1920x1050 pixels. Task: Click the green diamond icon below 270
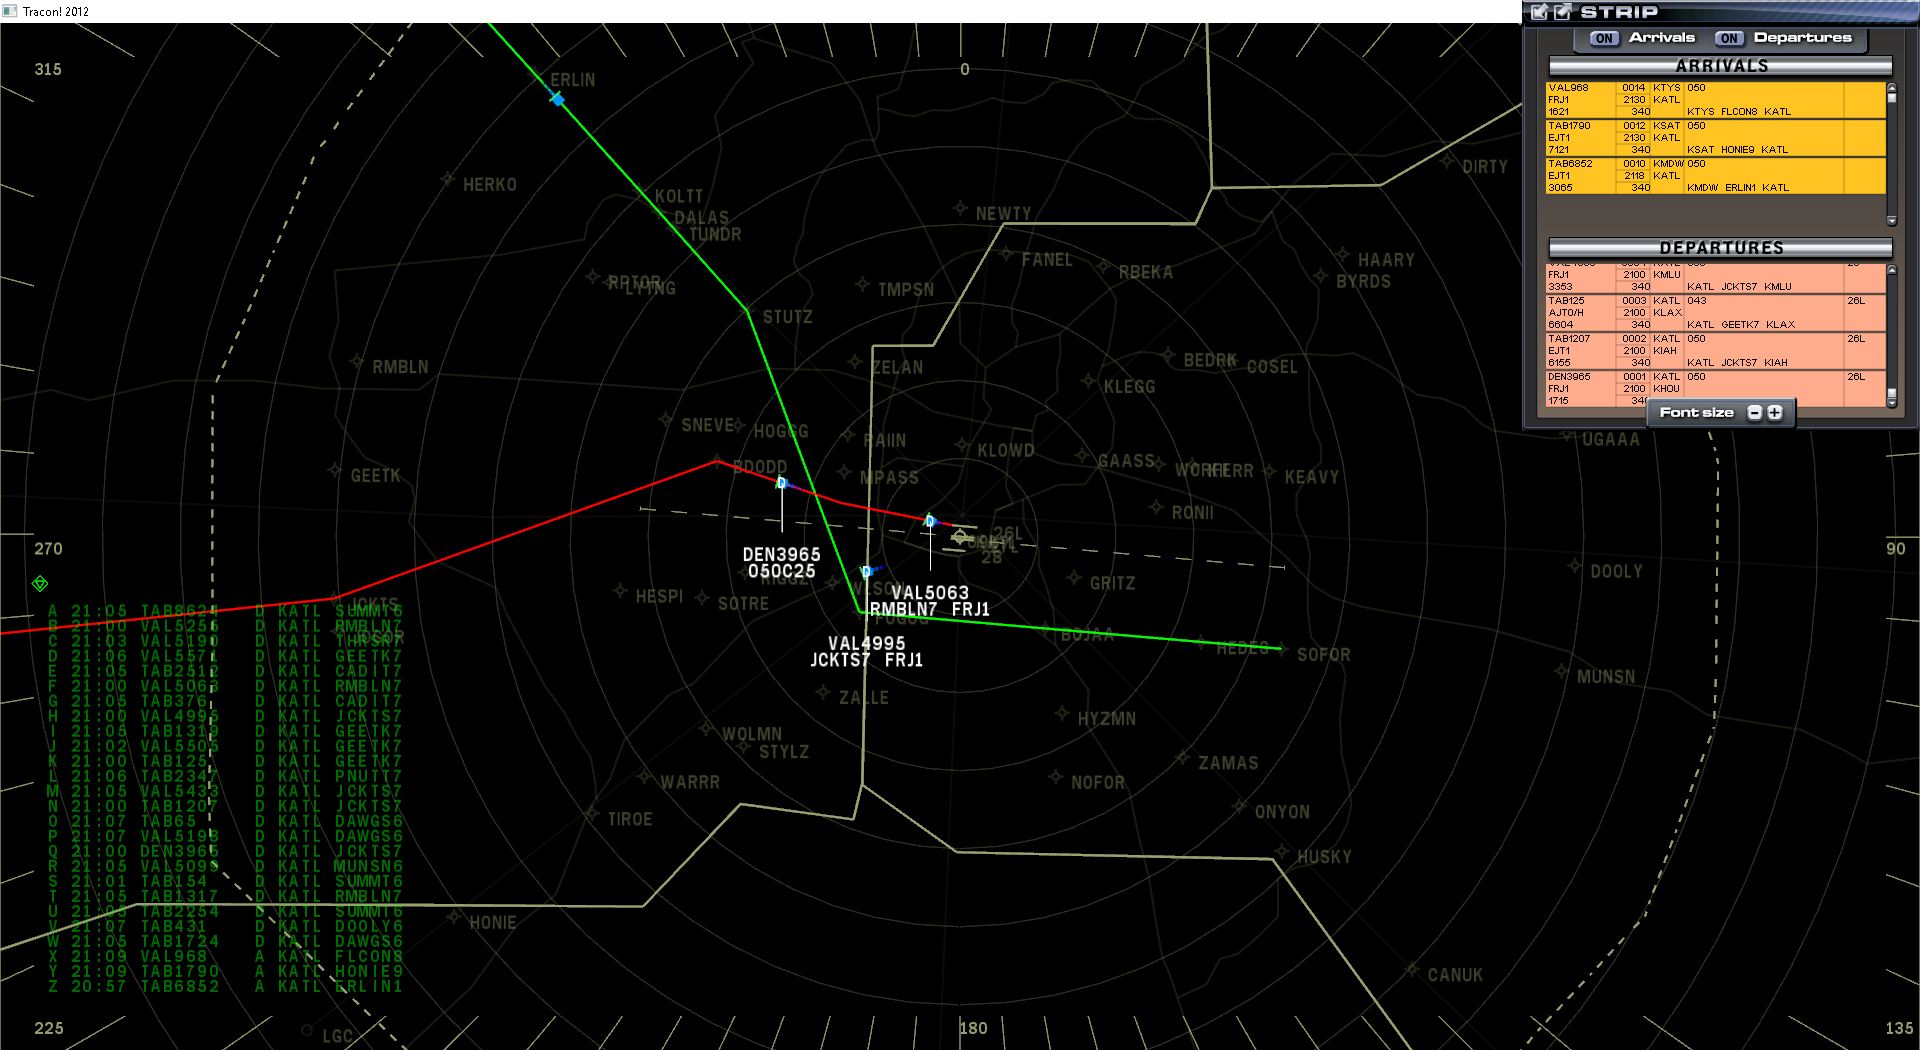tap(40, 583)
